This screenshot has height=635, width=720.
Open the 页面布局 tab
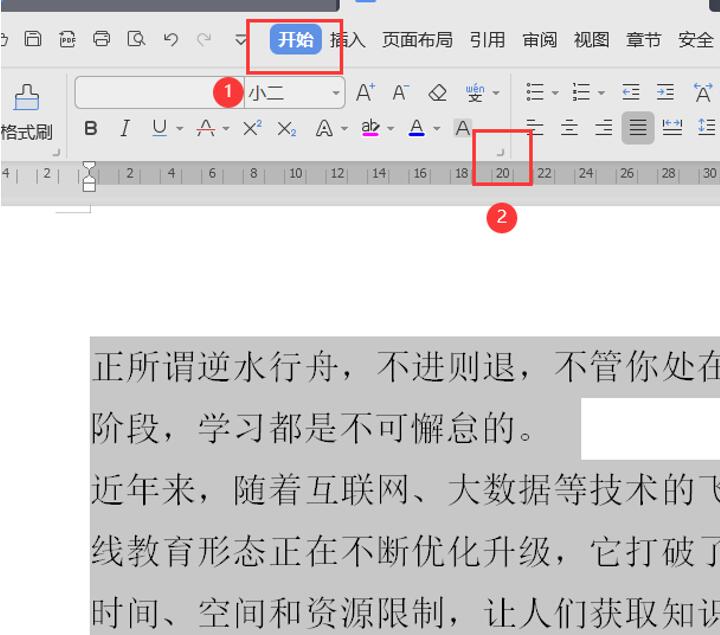point(417,40)
